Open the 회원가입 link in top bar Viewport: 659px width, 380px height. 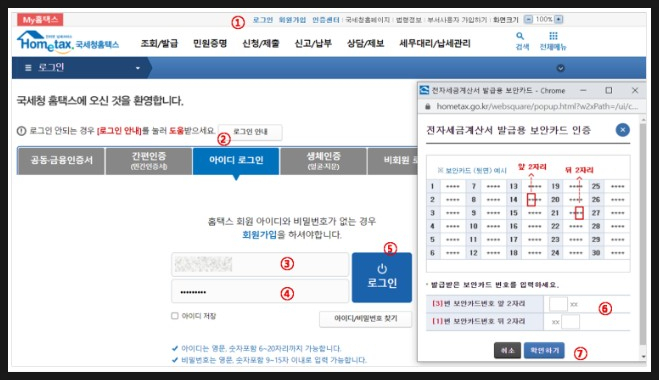tap(292, 20)
